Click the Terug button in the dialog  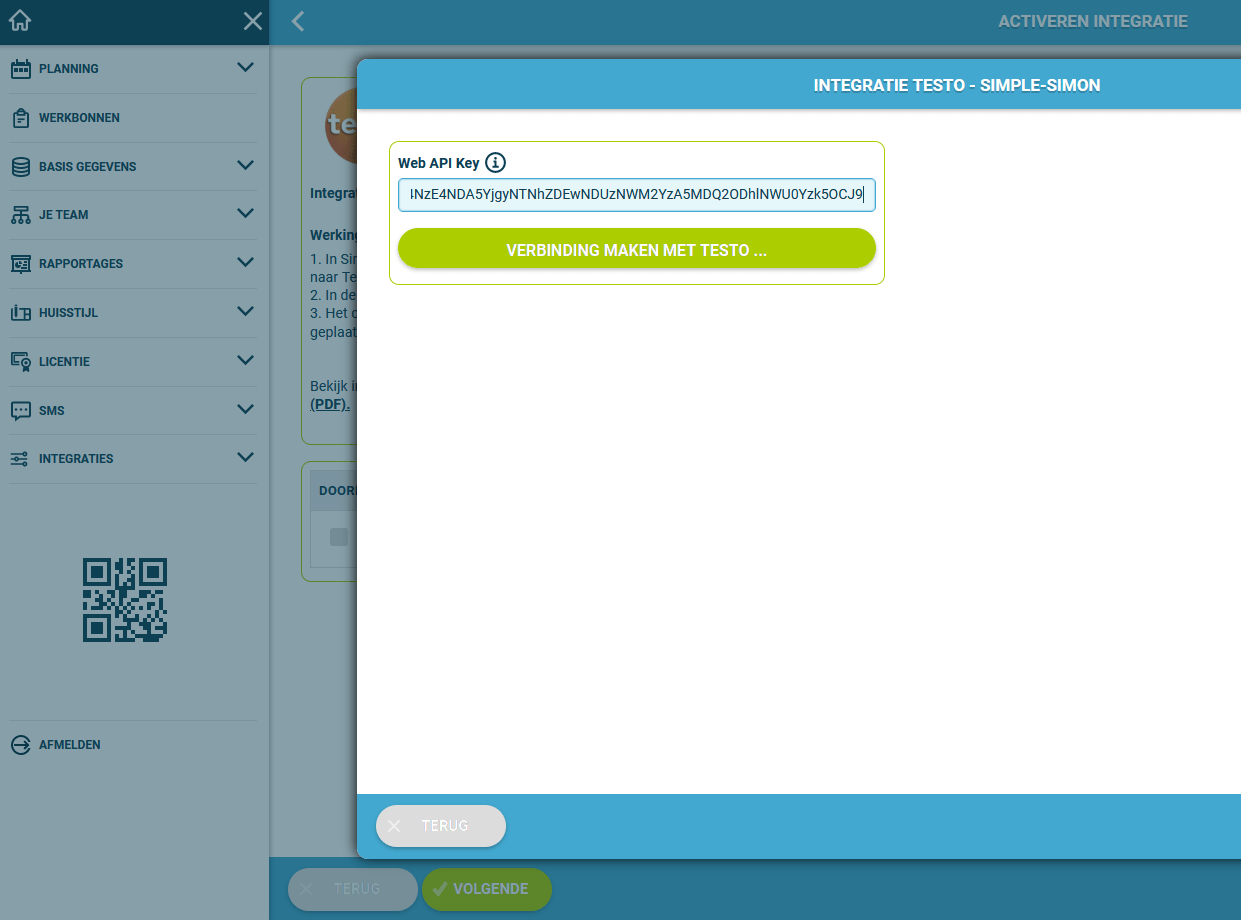441,826
